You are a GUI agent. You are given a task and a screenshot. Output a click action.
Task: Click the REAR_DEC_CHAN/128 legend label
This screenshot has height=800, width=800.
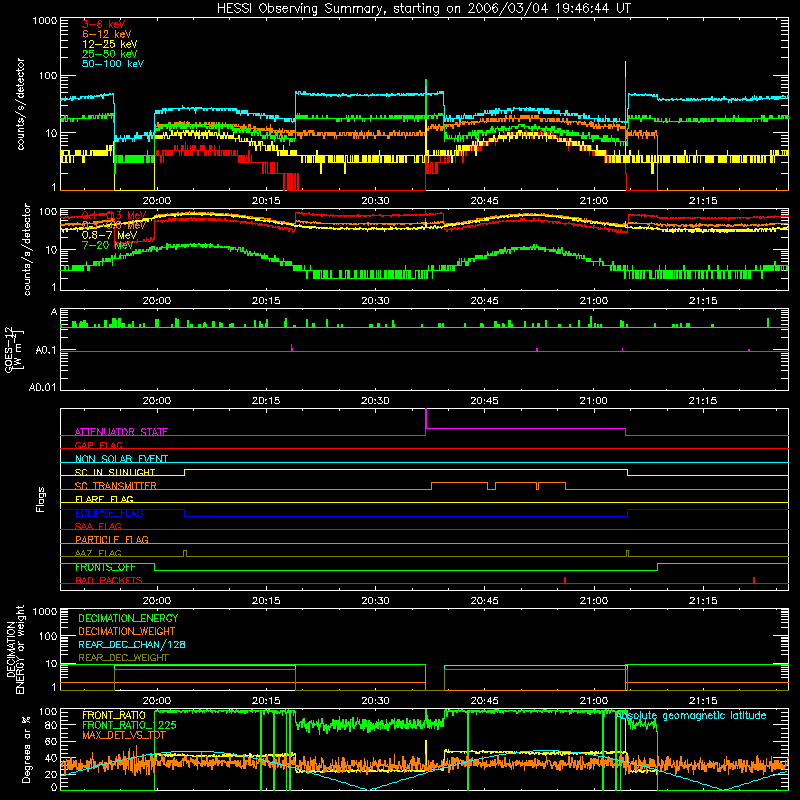132,644
